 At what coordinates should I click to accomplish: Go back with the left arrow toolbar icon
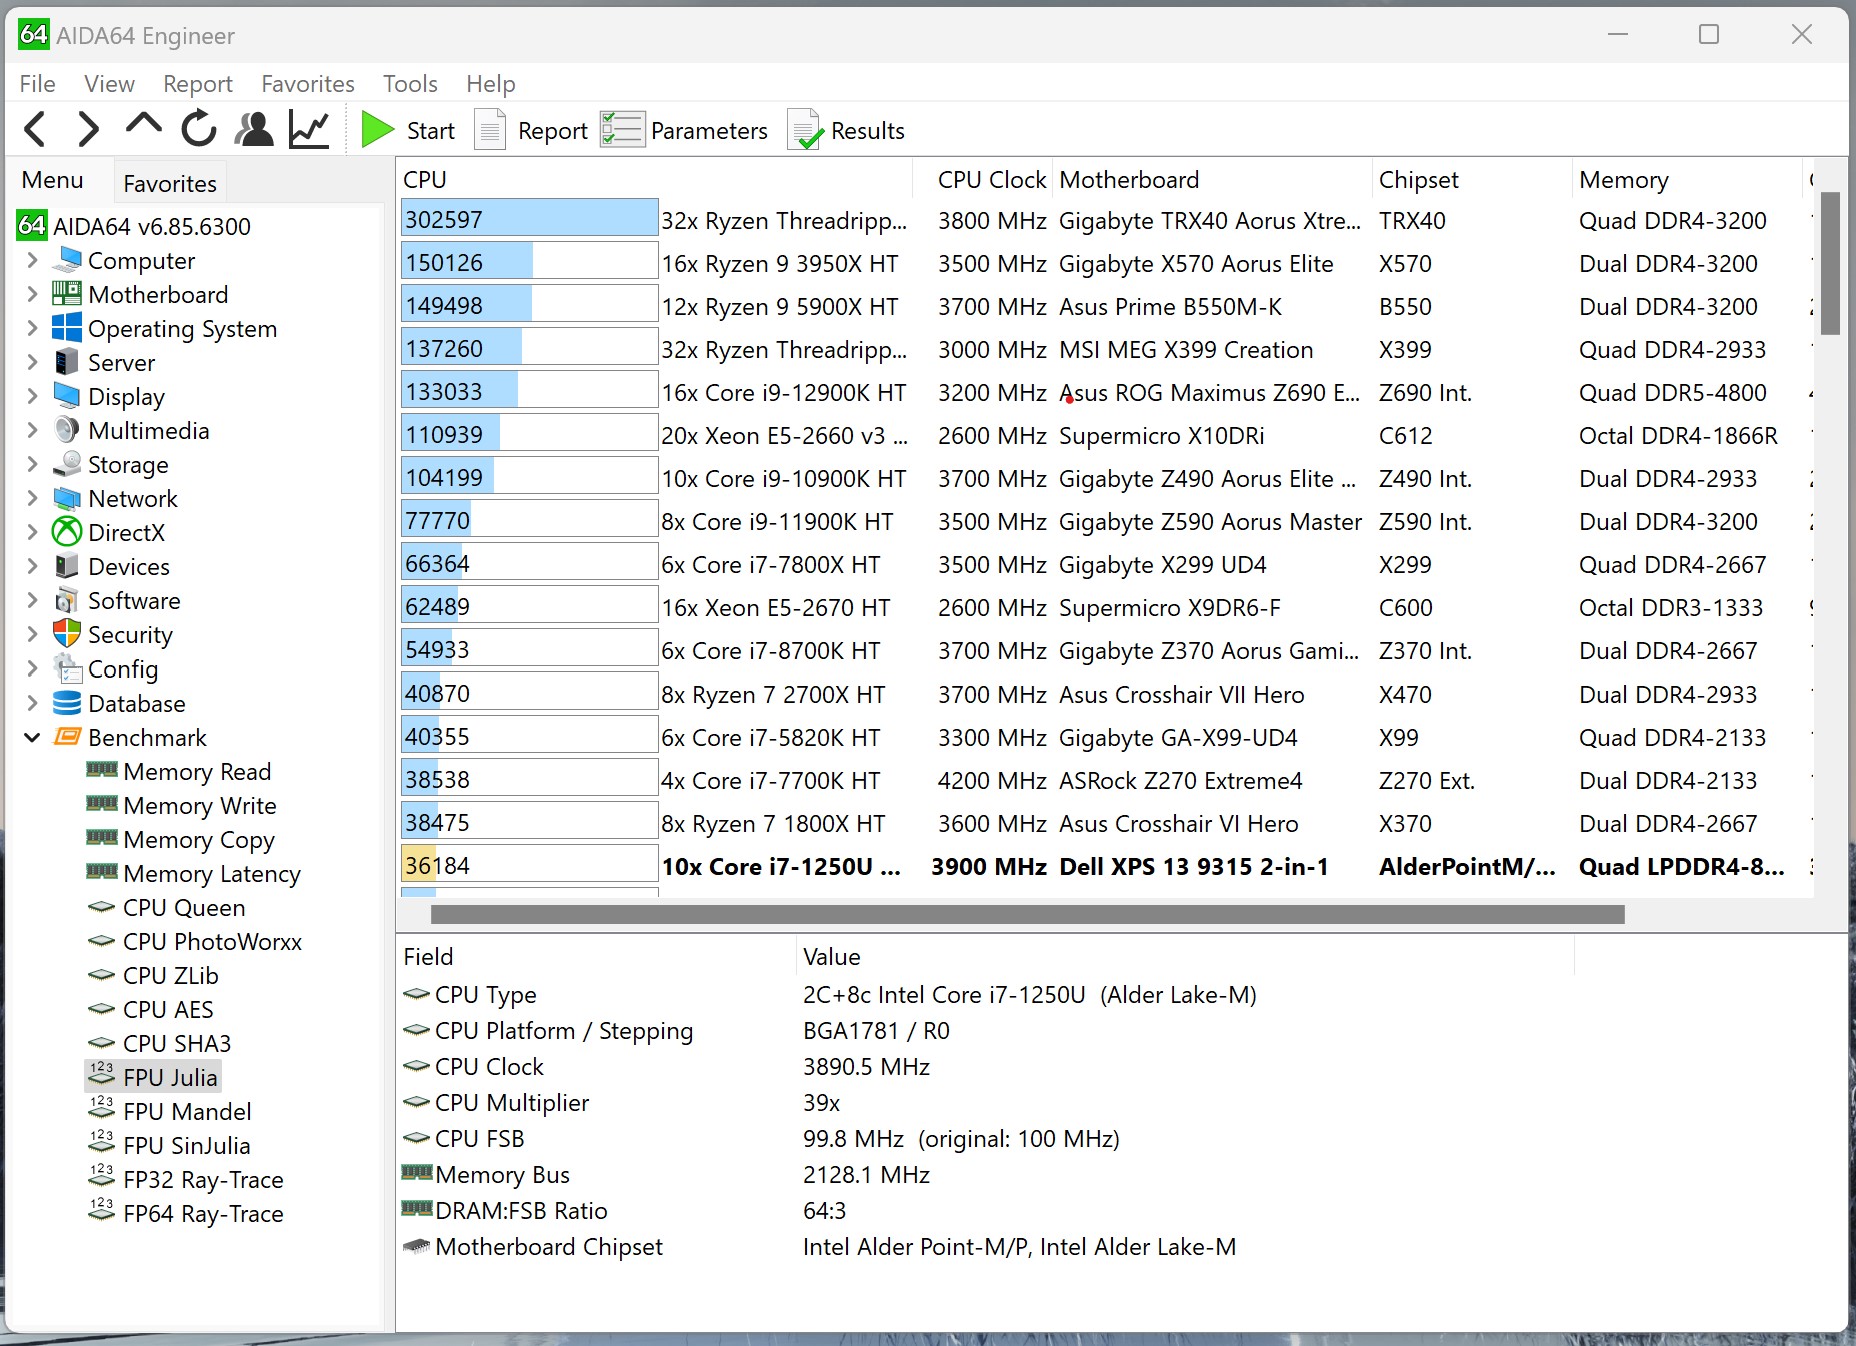click(x=35, y=130)
